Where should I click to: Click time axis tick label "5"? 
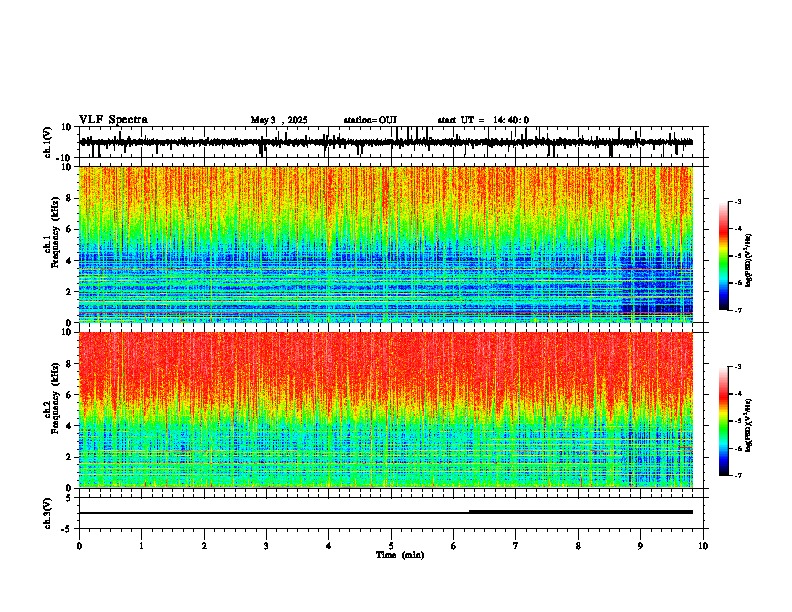(391, 546)
